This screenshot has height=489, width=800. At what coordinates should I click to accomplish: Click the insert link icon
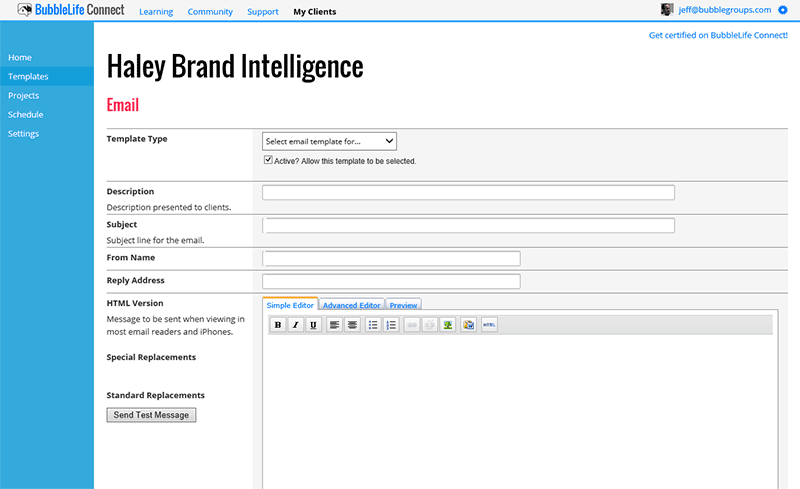click(x=412, y=325)
